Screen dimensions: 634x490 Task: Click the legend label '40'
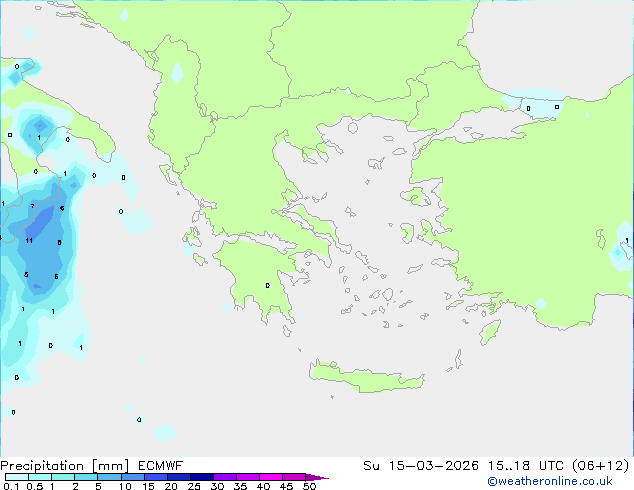(263, 486)
